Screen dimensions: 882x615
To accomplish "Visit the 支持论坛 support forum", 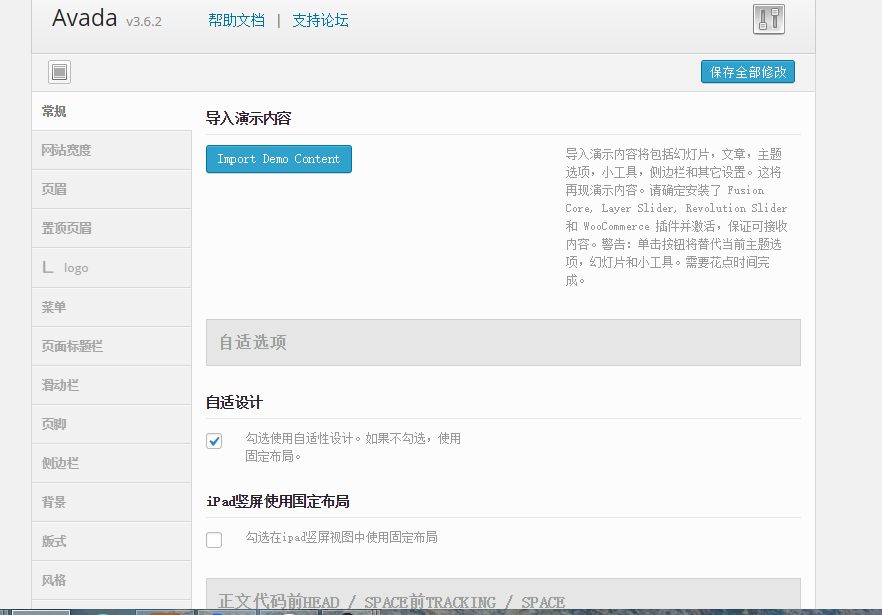I will (x=320, y=20).
